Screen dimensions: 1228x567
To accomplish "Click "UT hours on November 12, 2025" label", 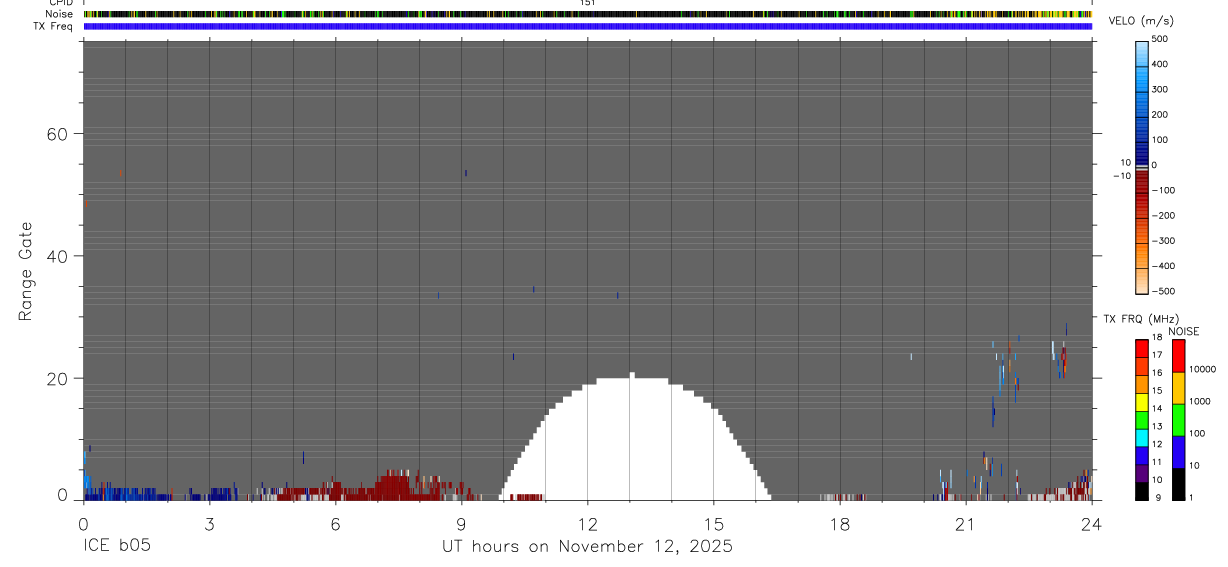I will (x=587, y=546).
